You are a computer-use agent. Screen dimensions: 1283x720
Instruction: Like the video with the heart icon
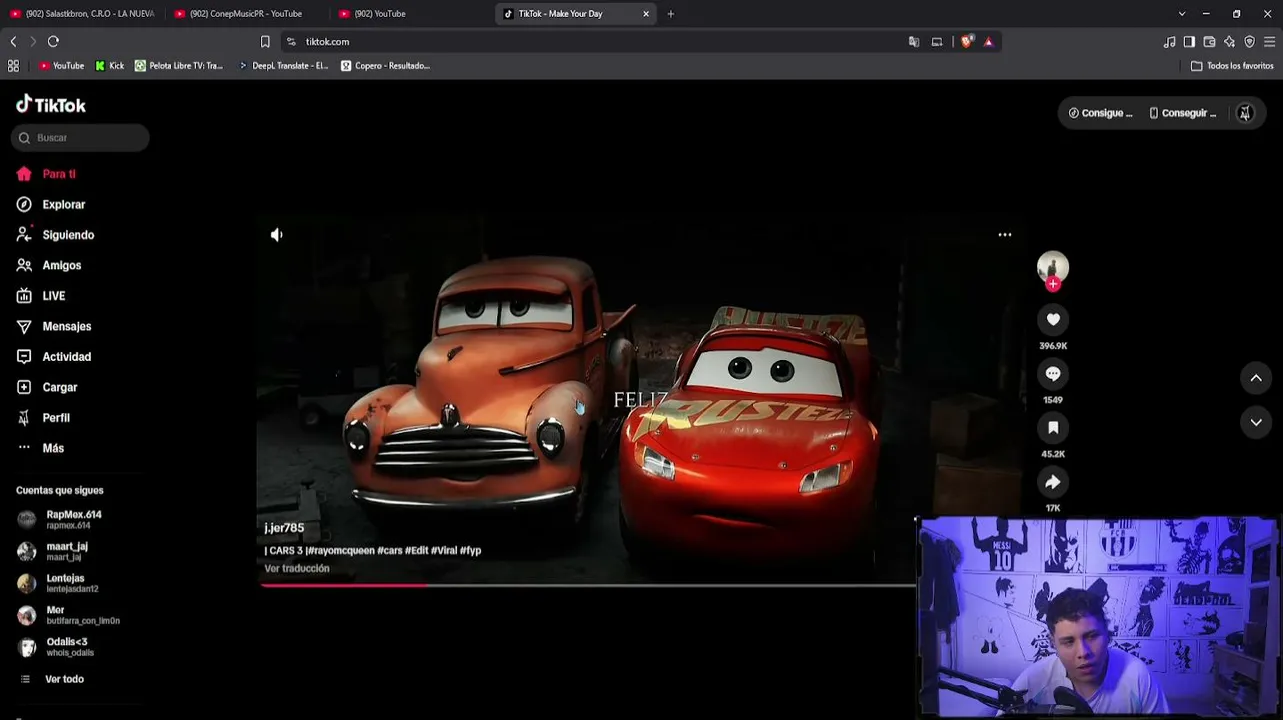coord(1053,319)
